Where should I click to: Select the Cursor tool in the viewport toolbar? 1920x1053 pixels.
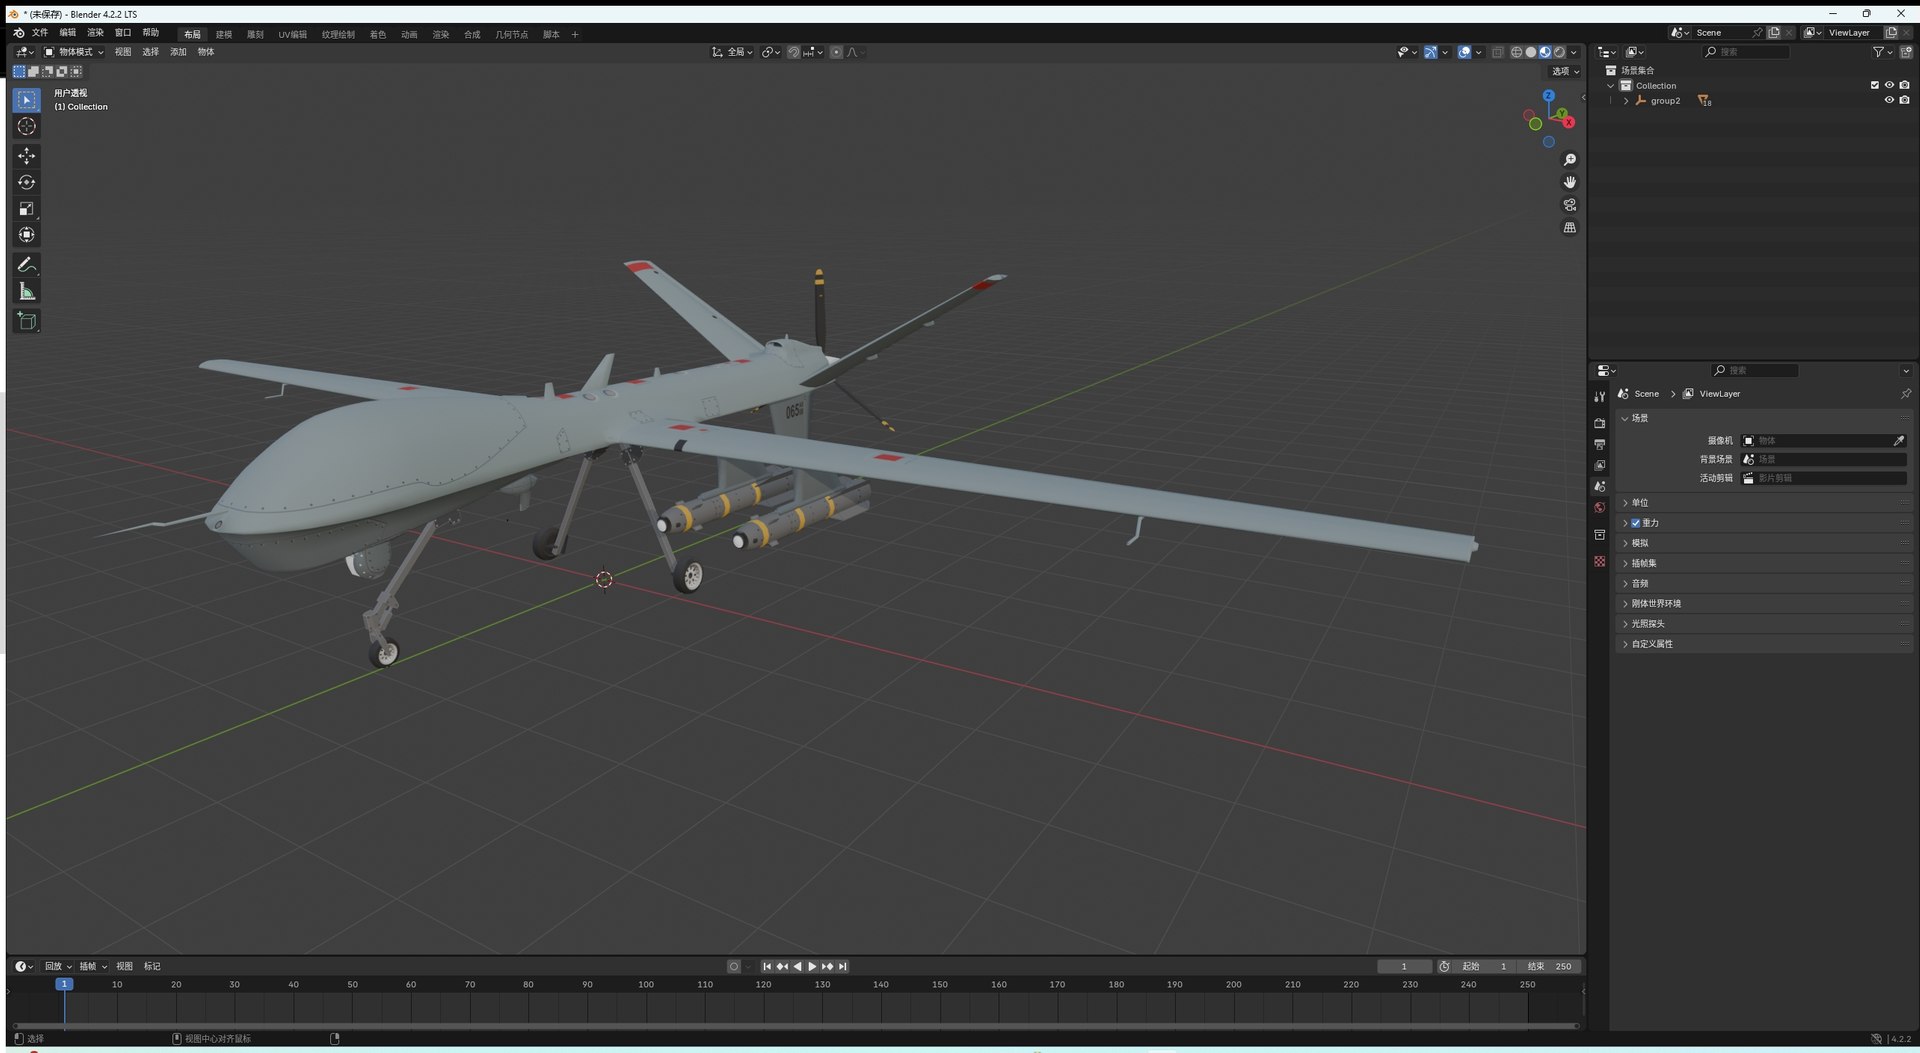tap(27, 126)
